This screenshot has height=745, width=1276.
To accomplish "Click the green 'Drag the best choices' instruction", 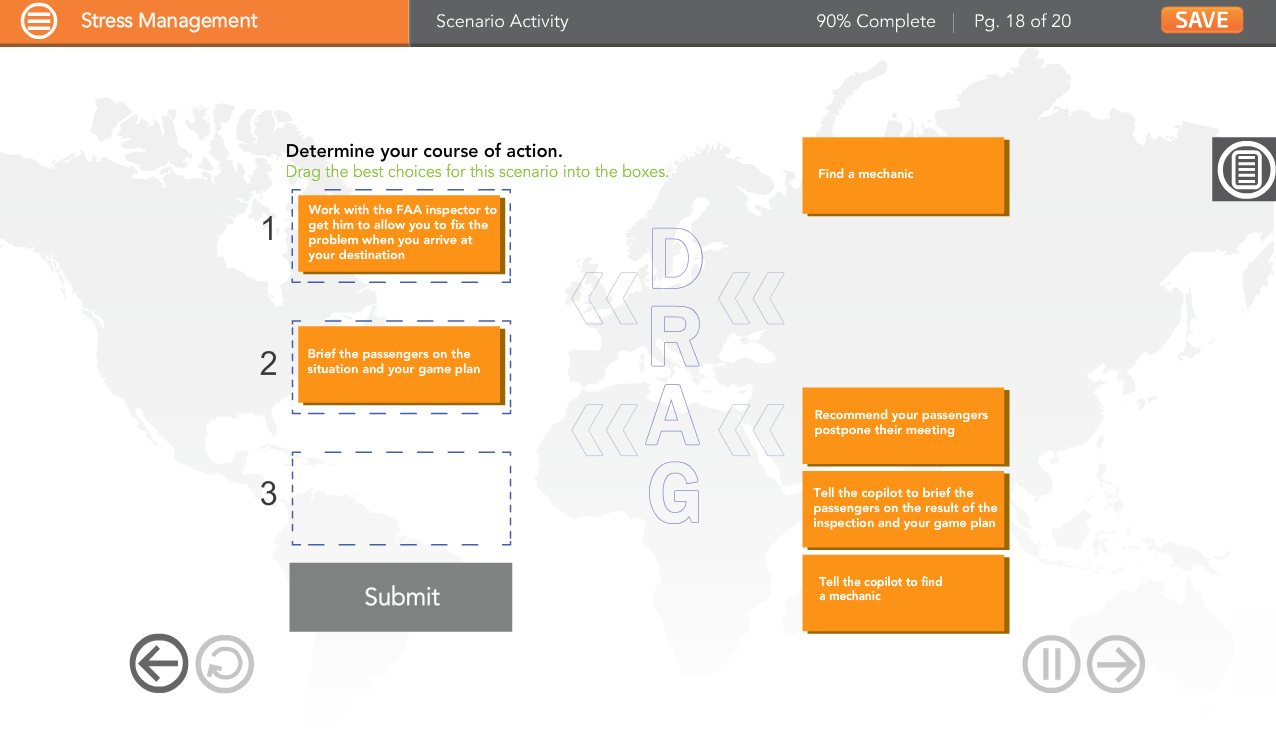I will click(x=477, y=171).
